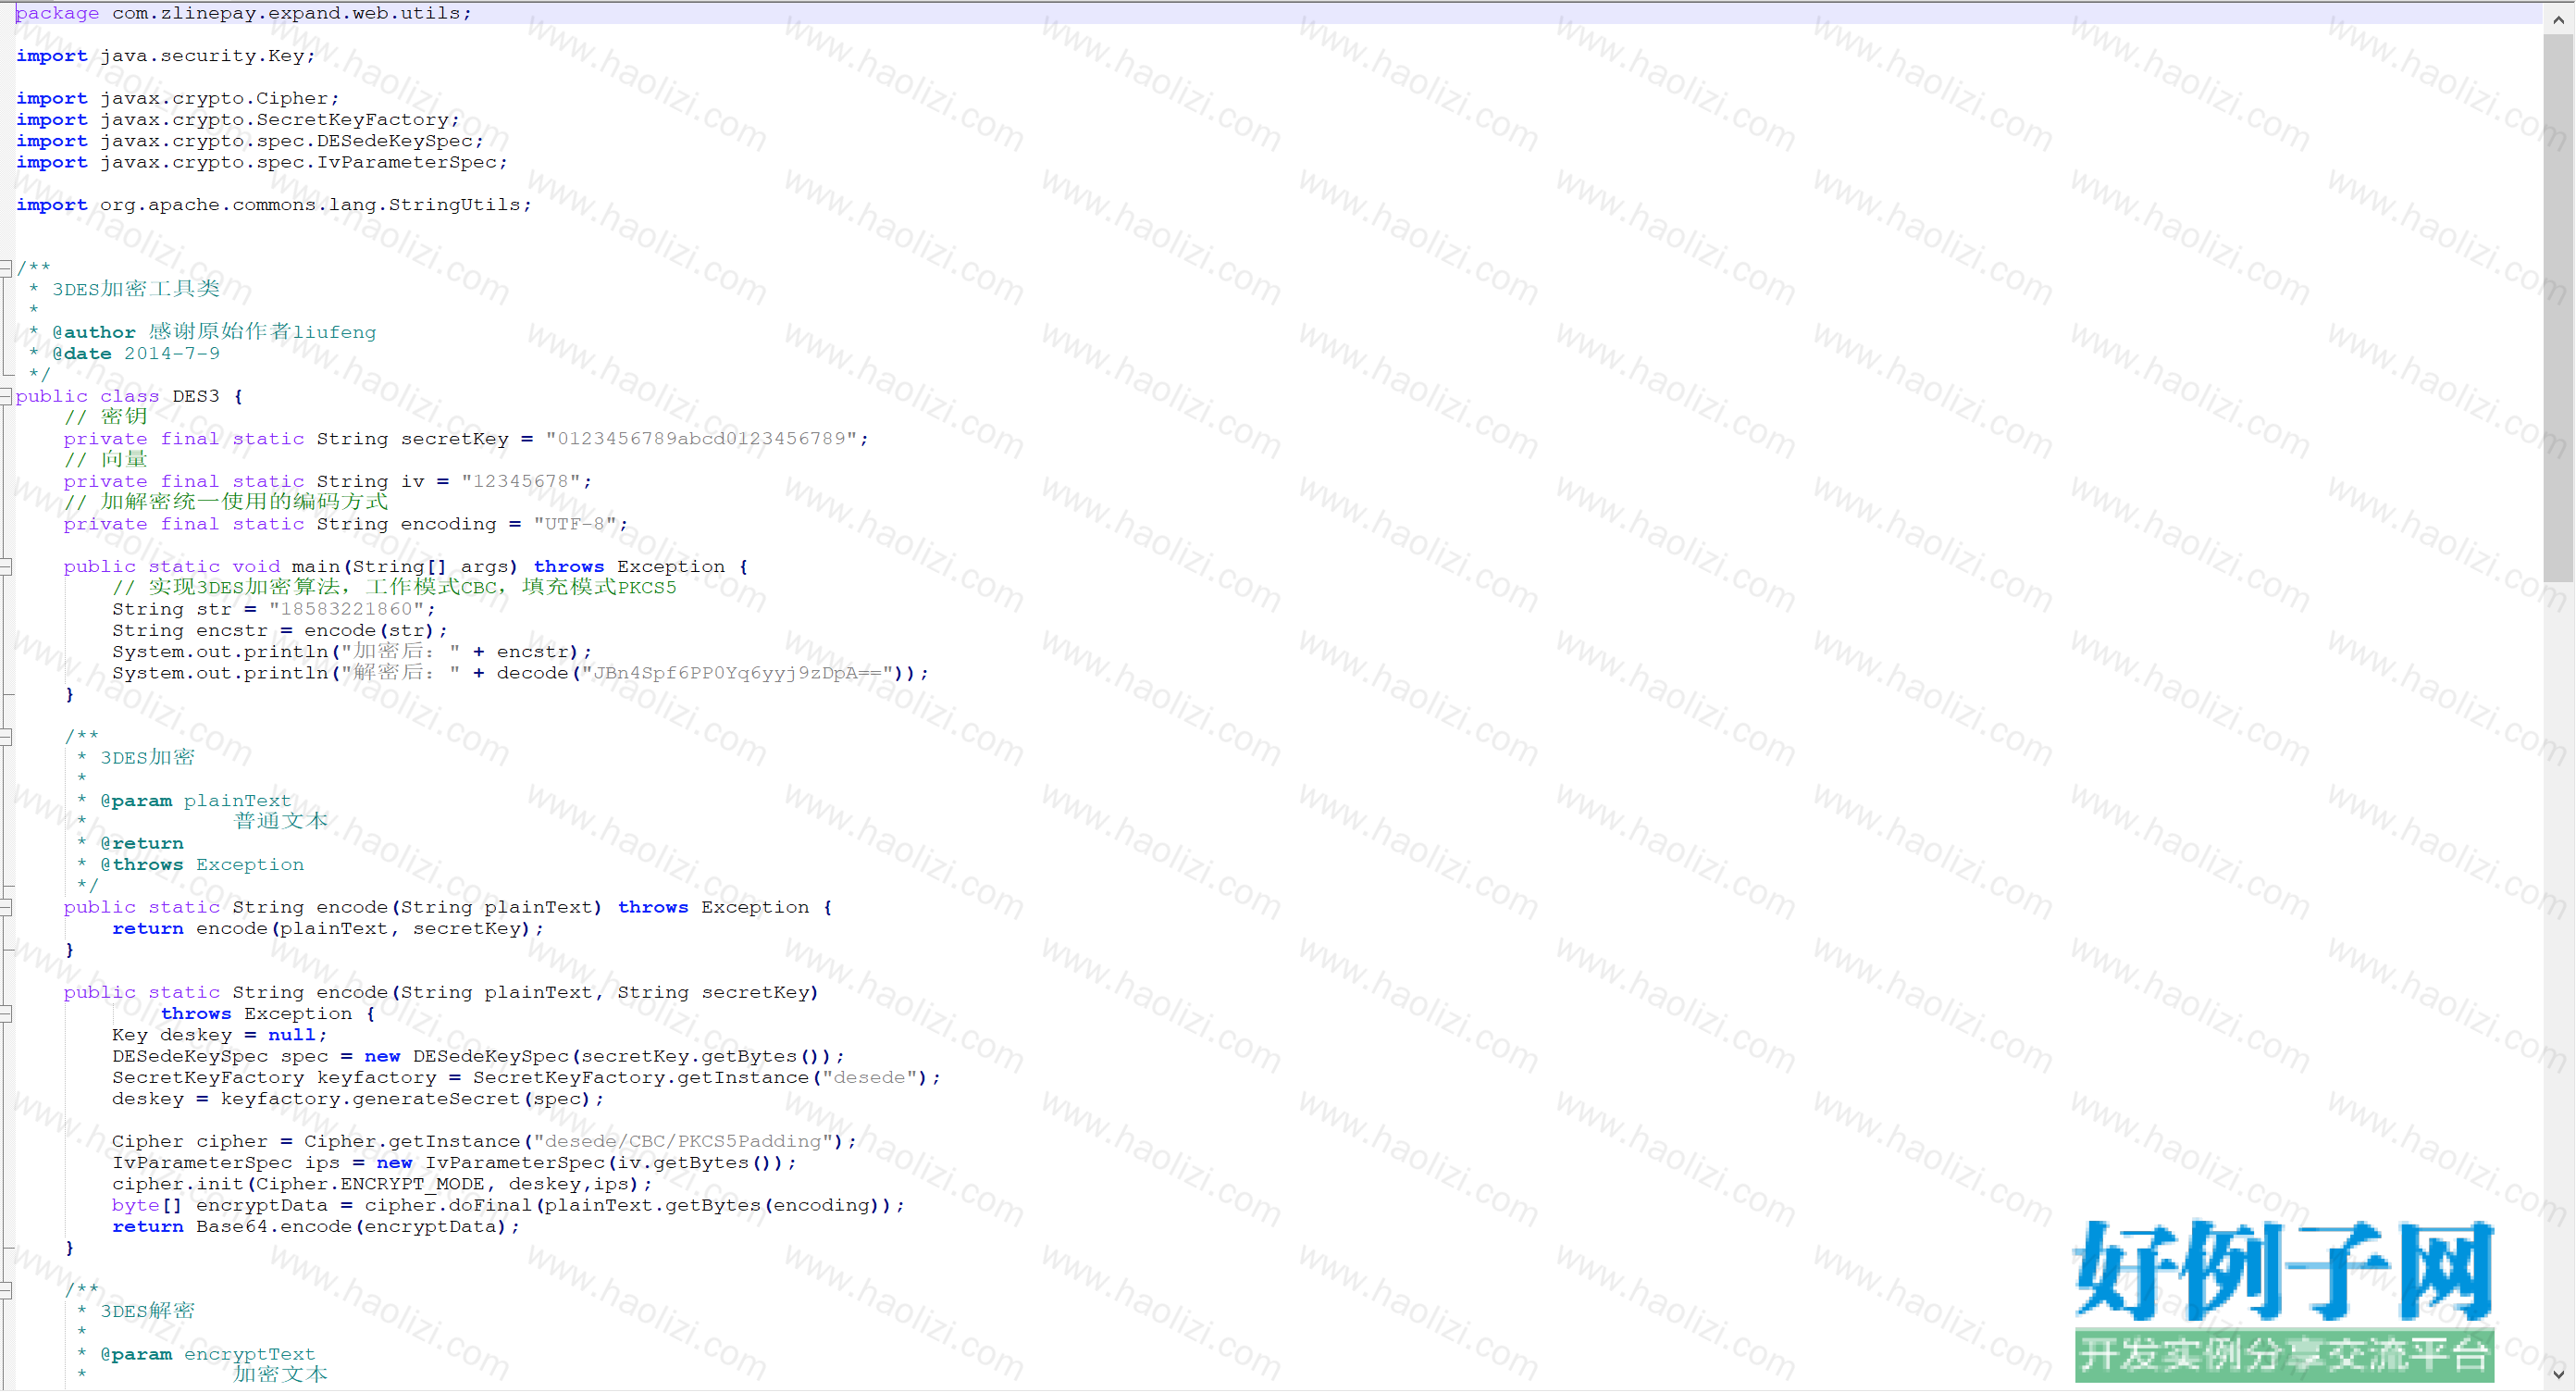Viewport: 2576px width, 1392px height.
Task: Click 'main(String[] args)' in the method signature
Action: [404, 567]
